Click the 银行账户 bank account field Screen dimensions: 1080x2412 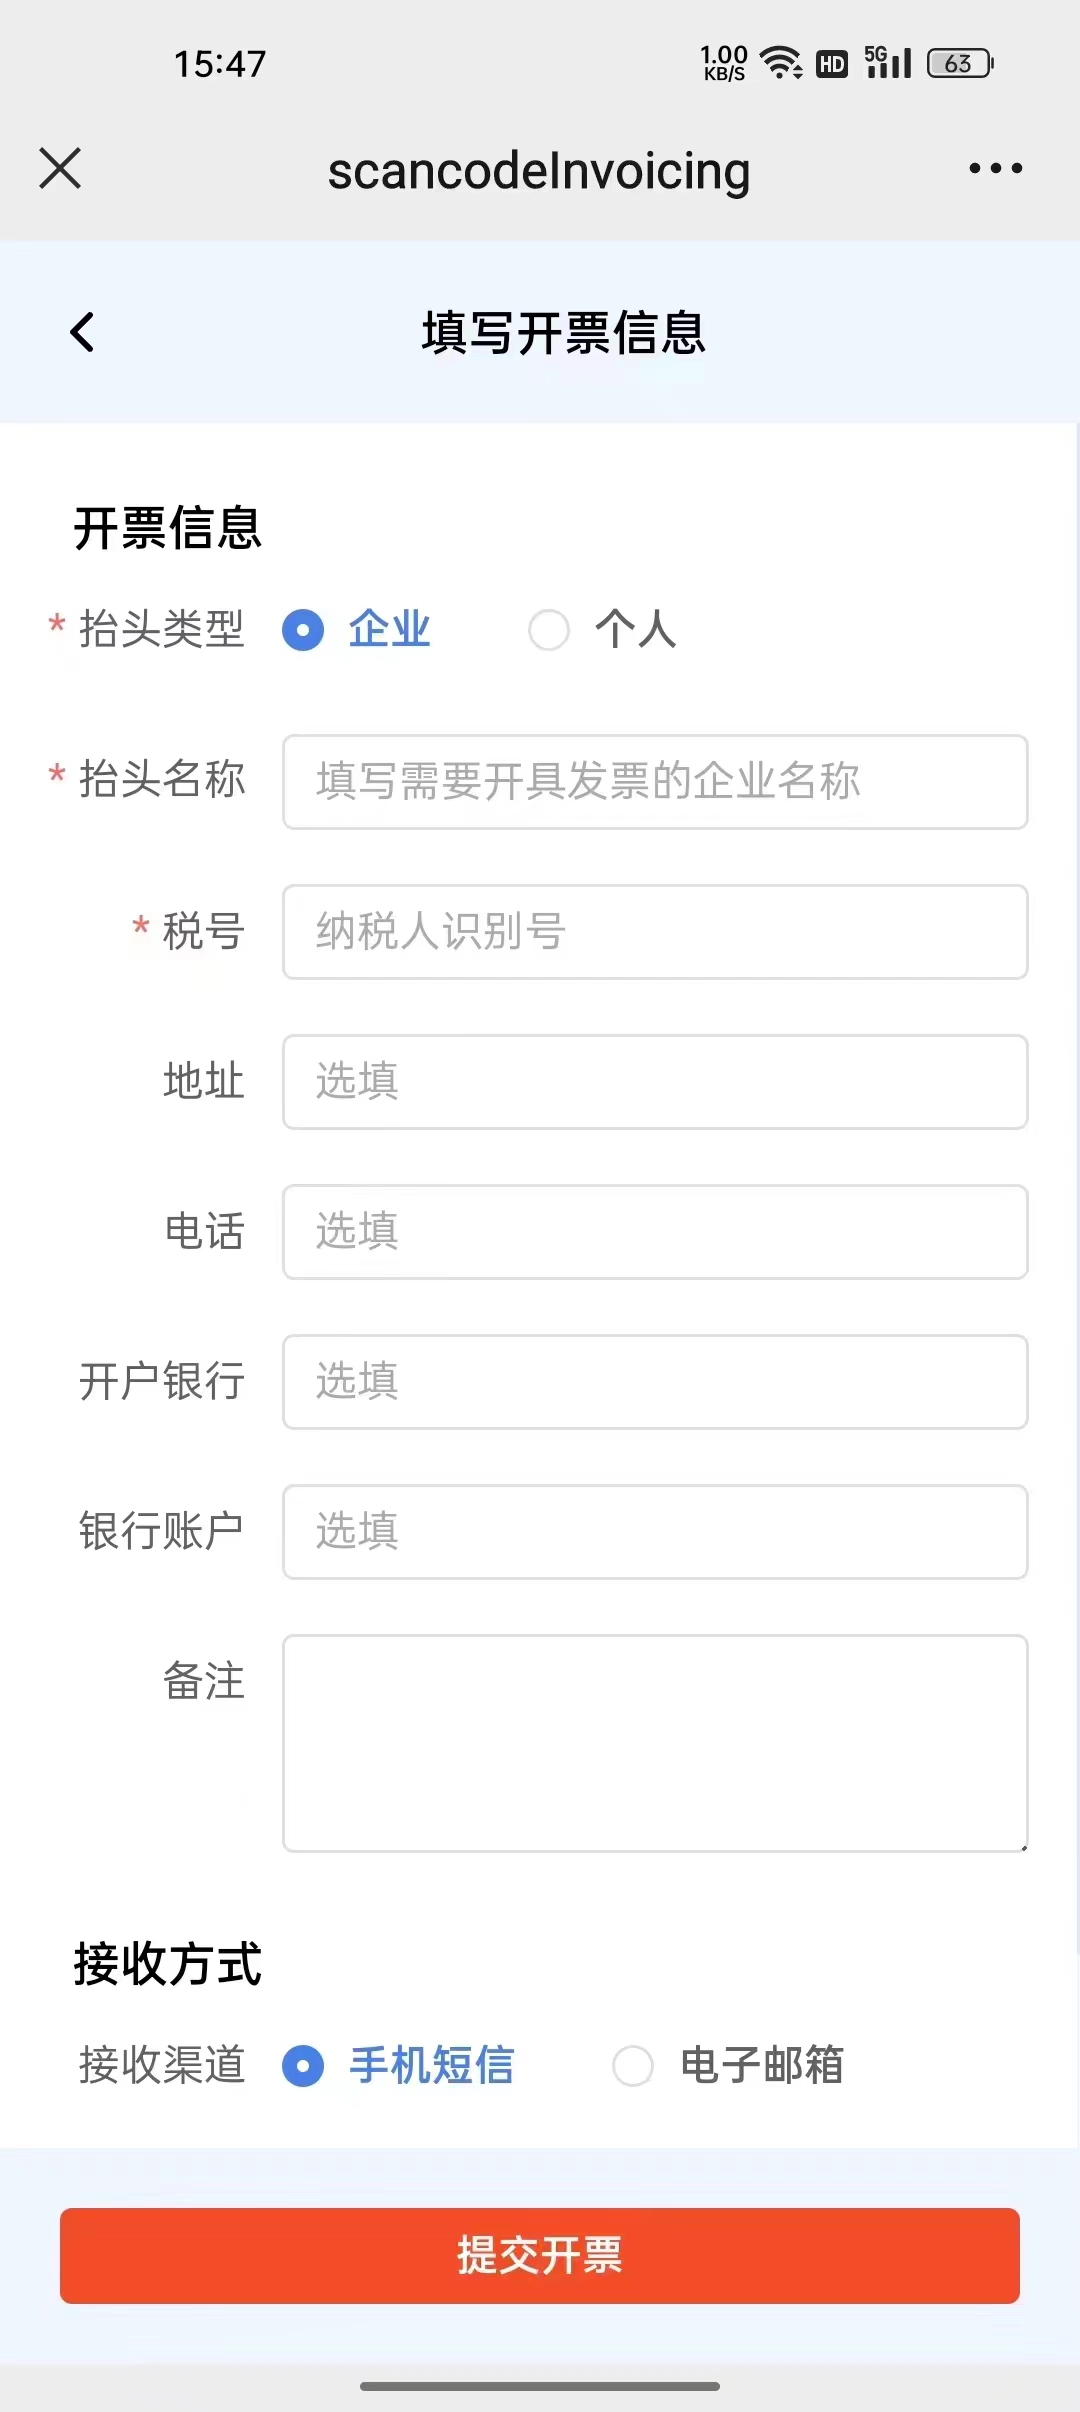point(655,1532)
